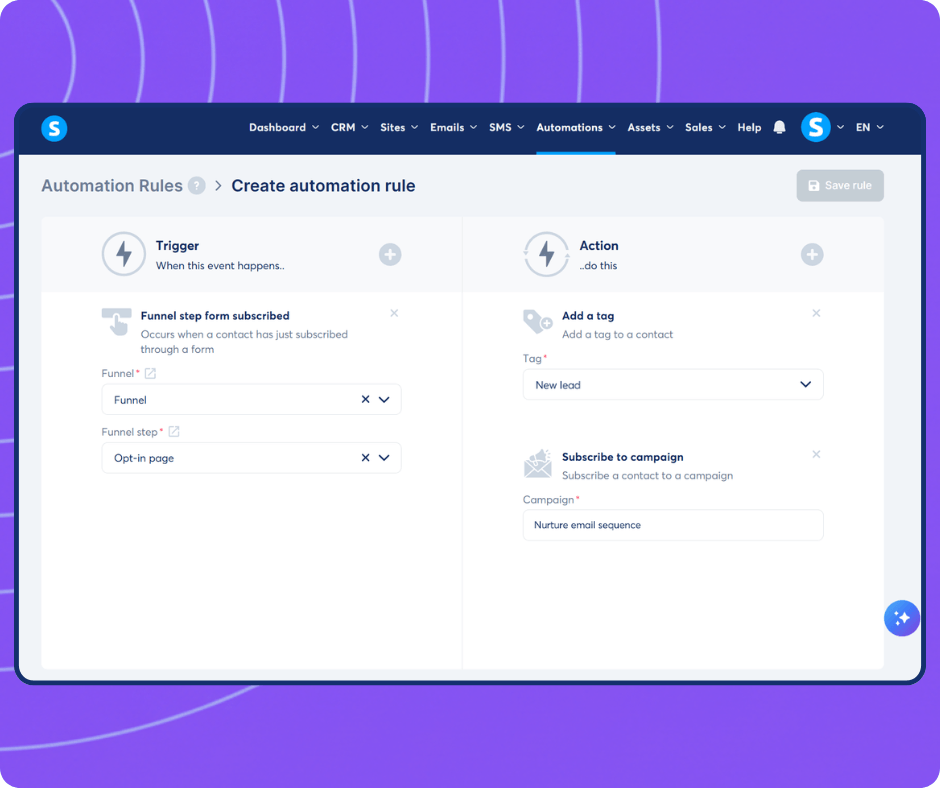The height and width of the screenshot is (788, 940).
Task: Click the Add a tag icon
Action: click(537, 321)
